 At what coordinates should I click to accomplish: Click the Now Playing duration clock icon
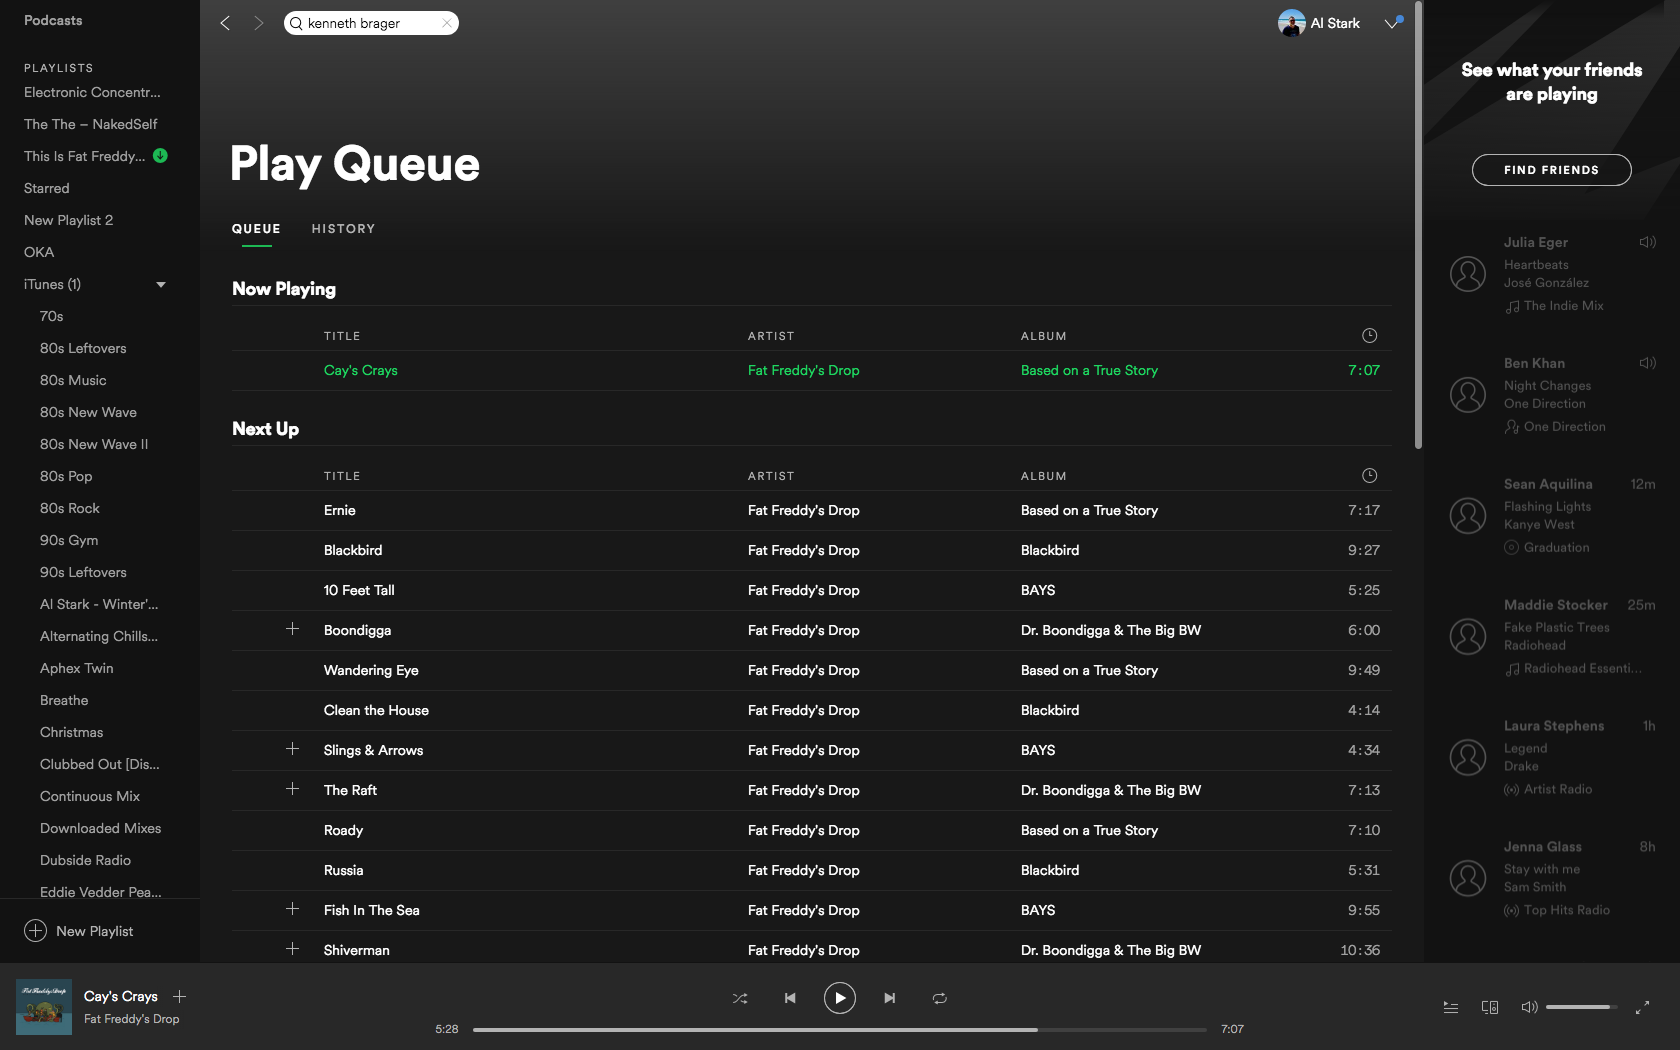[x=1370, y=336]
